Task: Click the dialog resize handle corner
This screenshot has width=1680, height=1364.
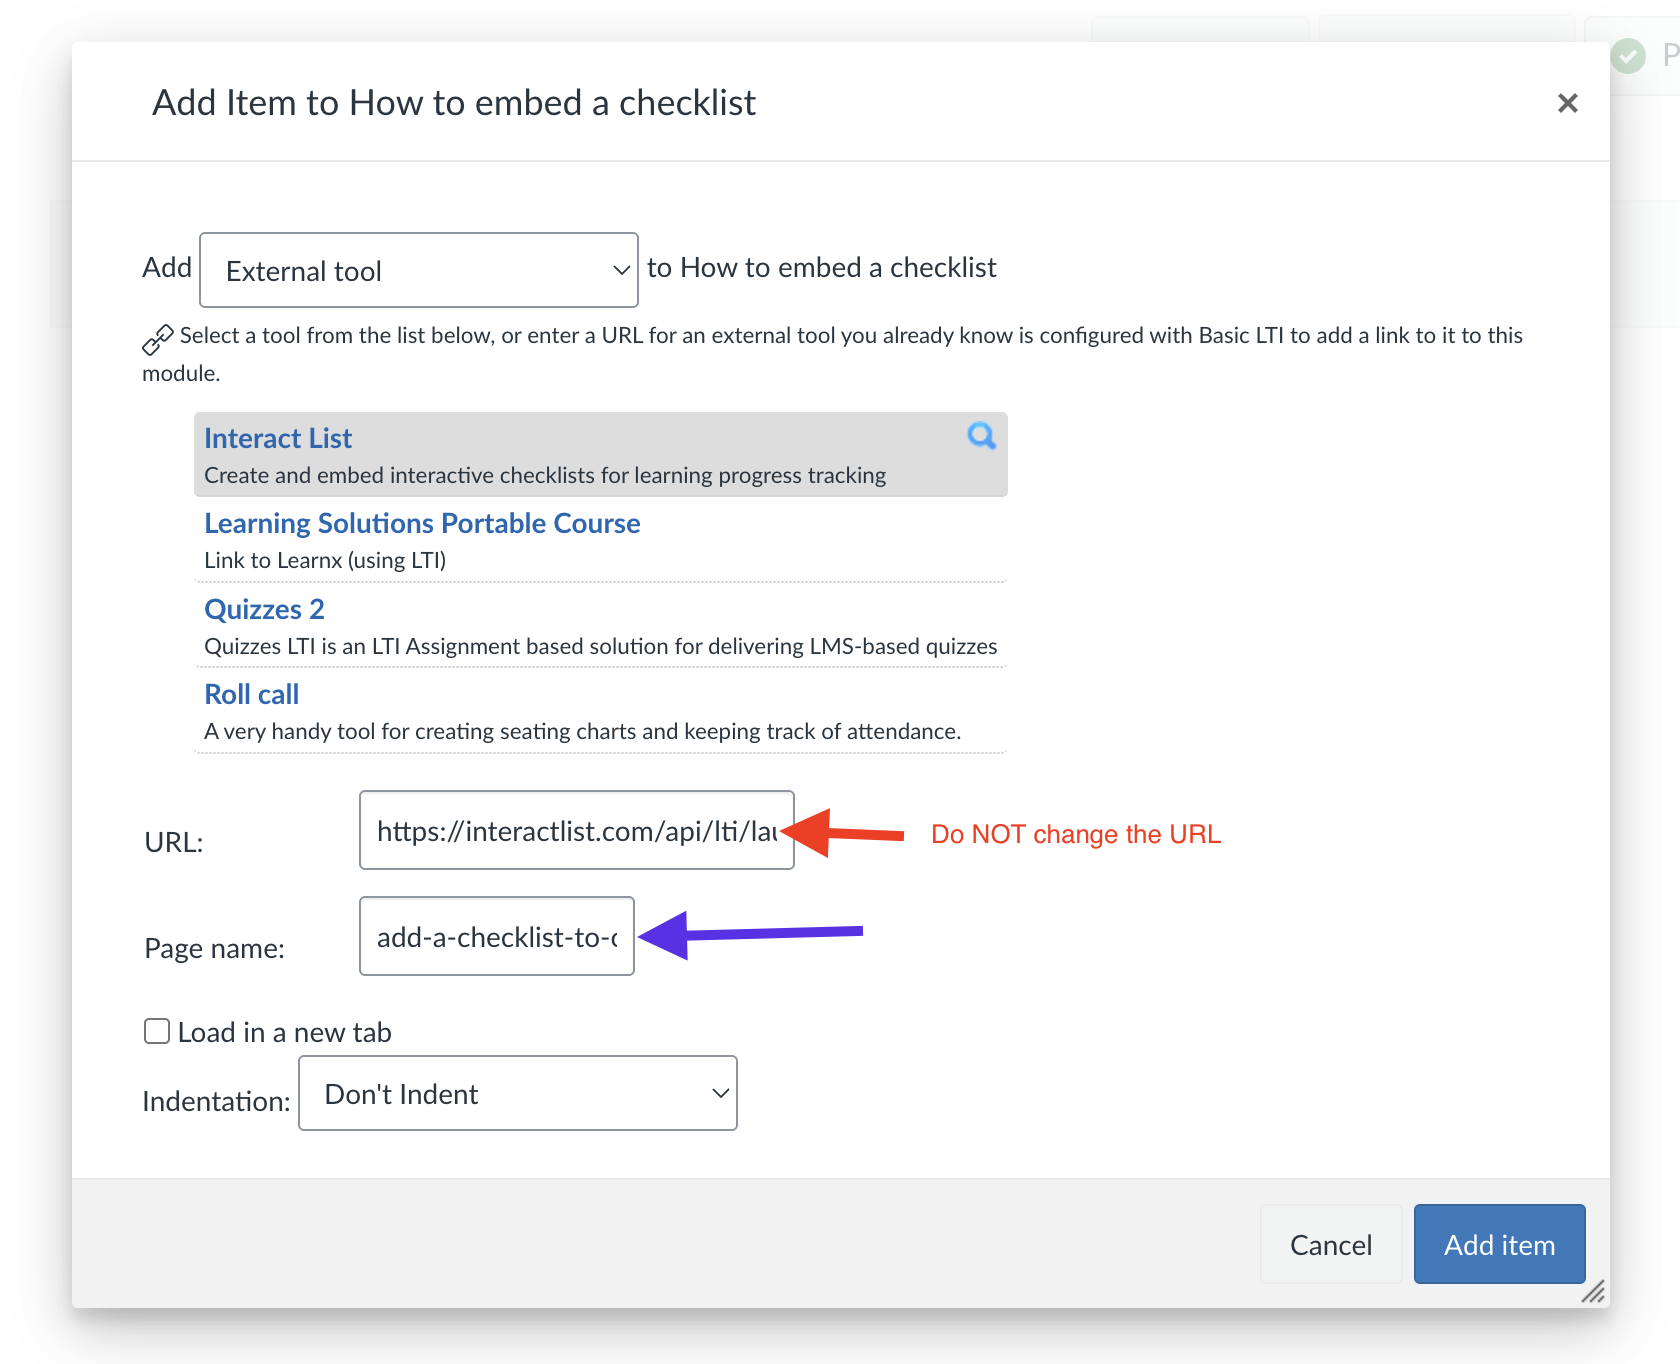Action: (x=1593, y=1292)
